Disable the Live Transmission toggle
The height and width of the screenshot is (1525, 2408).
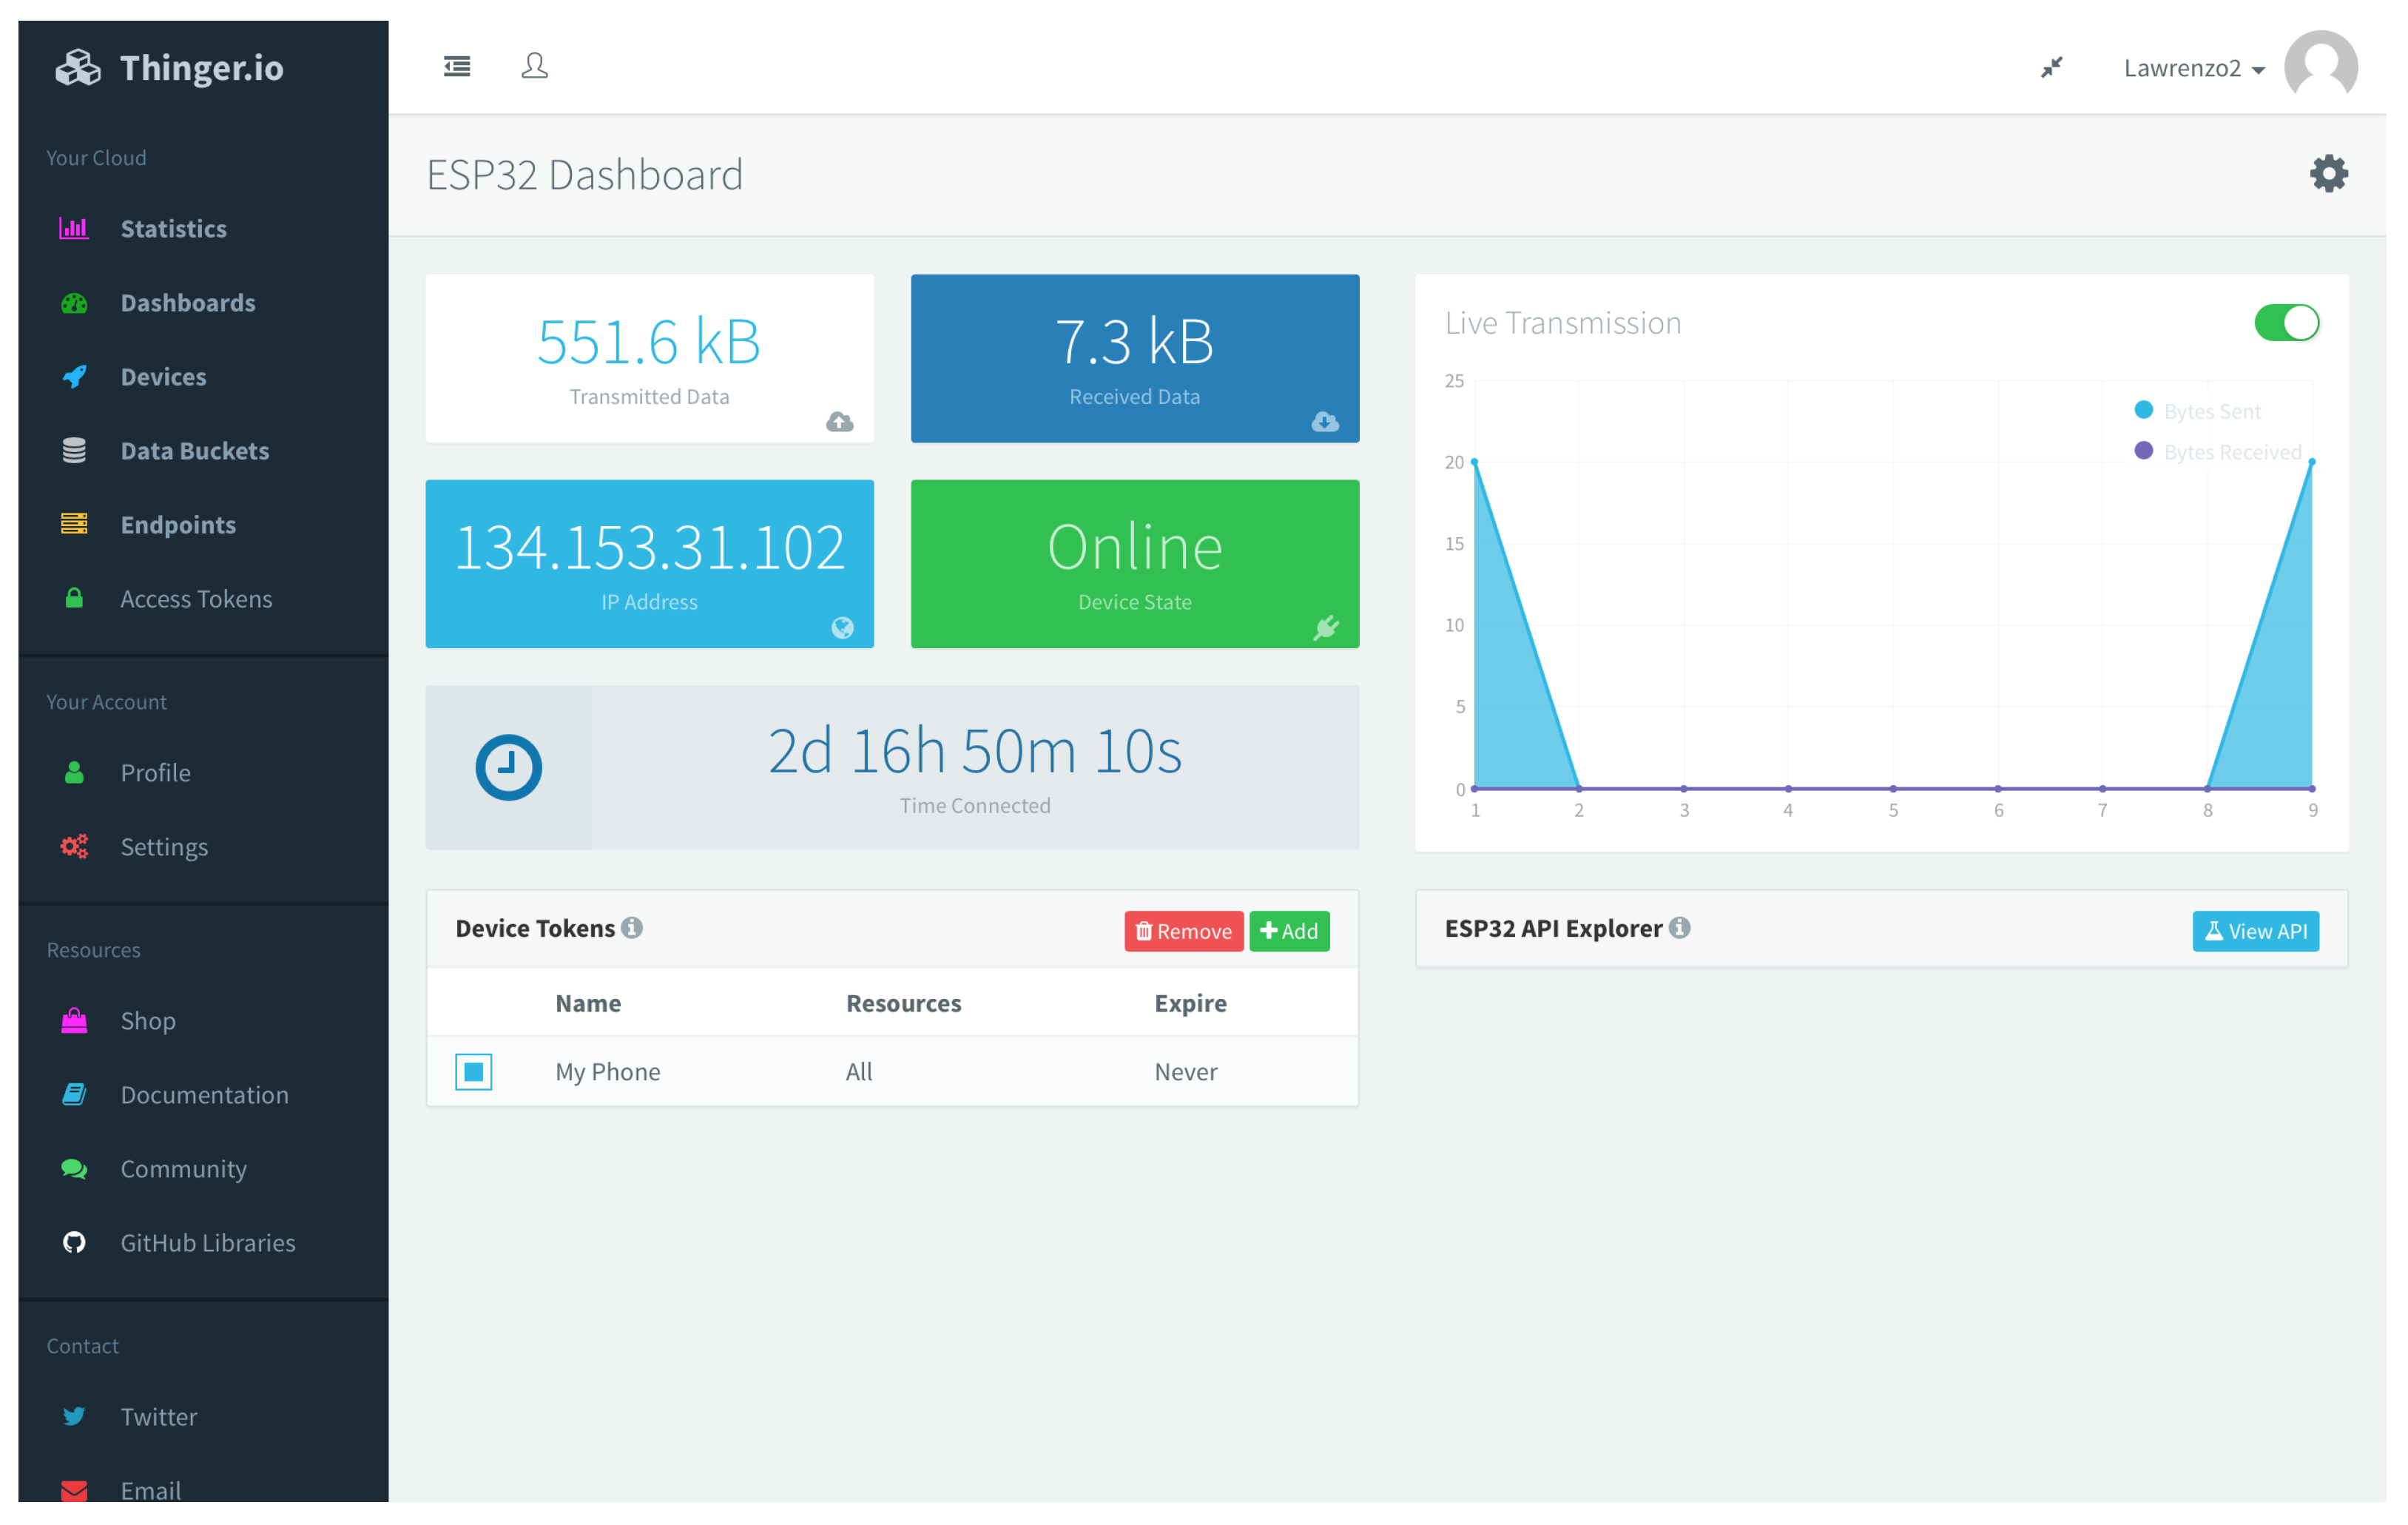pyautogui.click(x=2286, y=323)
